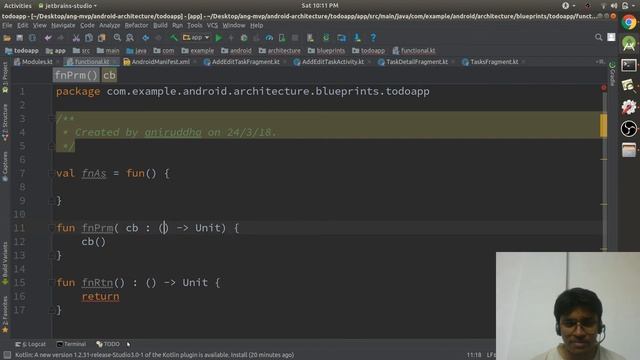Click the Sync Project with Gradle icon
The image size is (640, 360).
(326, 38)
